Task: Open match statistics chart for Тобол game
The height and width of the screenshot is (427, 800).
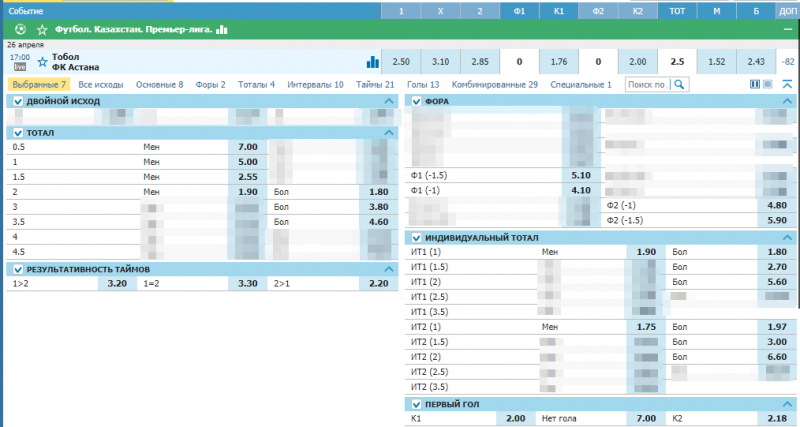Action: click(x=372, y=62)
